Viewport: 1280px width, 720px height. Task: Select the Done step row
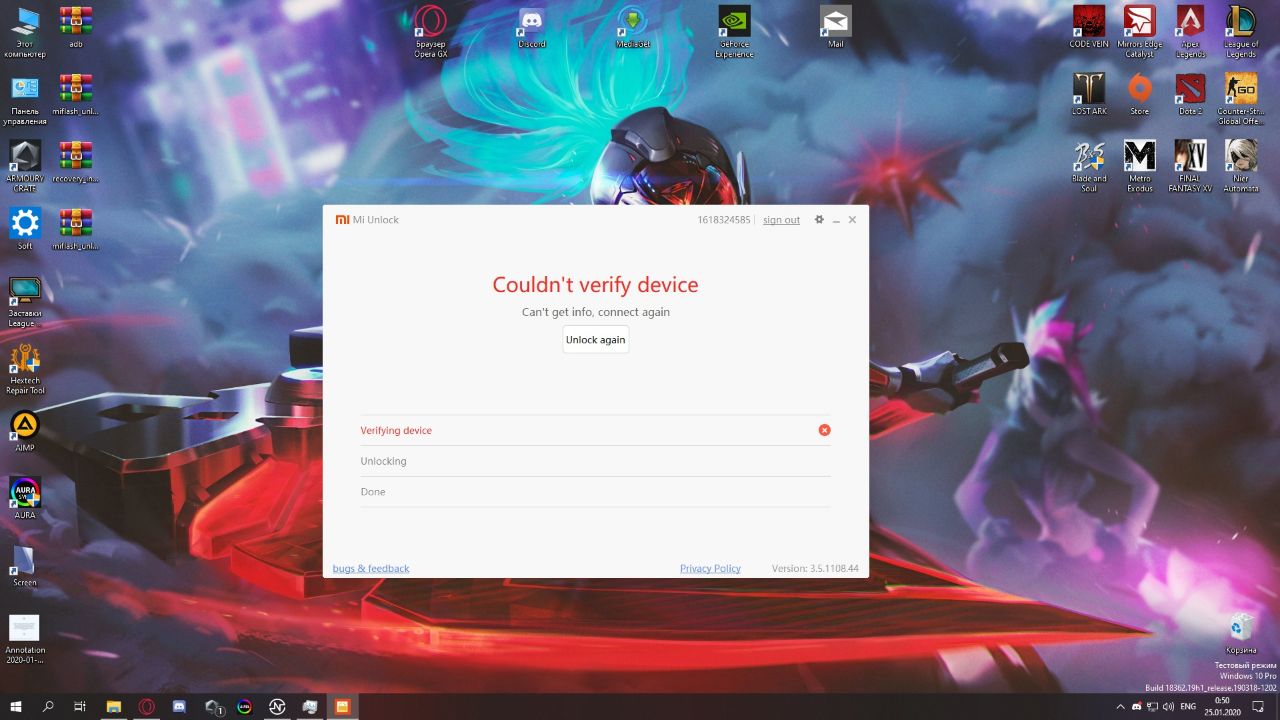pyautogui.click(x=595, y=492)
